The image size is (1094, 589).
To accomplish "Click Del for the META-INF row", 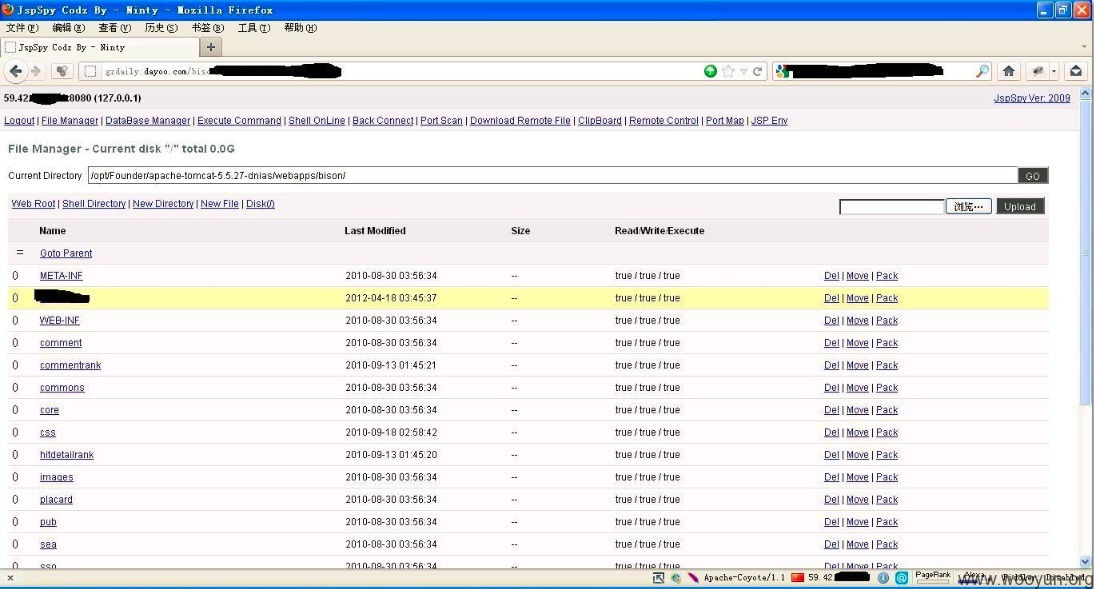I will tap(832, 276).
